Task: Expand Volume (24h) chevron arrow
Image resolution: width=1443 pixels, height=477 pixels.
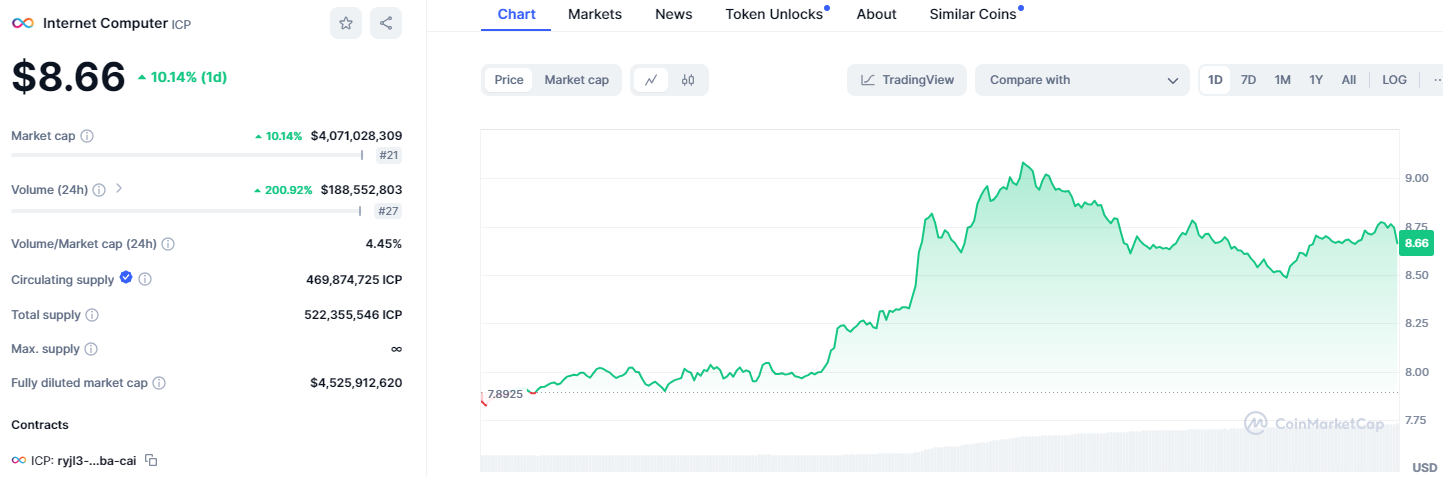Action: tap(119, 188)
